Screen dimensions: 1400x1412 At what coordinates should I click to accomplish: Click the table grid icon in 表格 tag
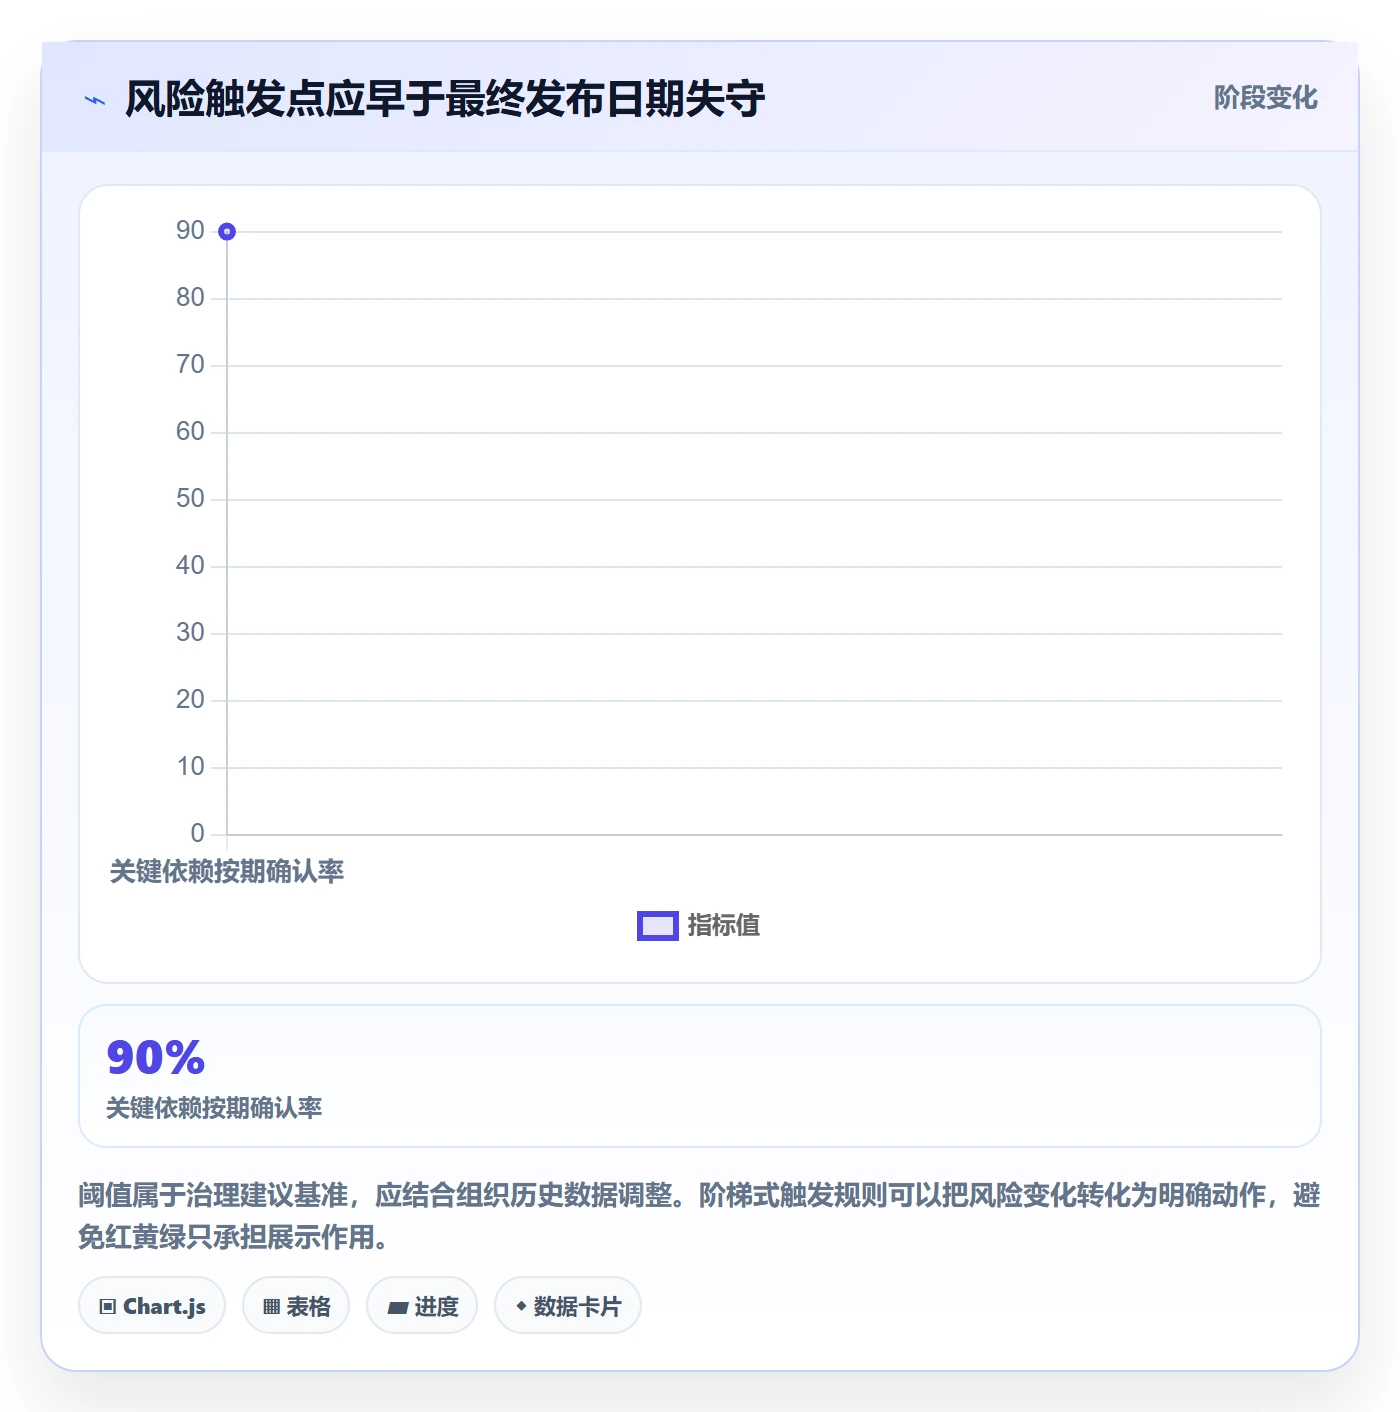click(x=271, y=1307)
